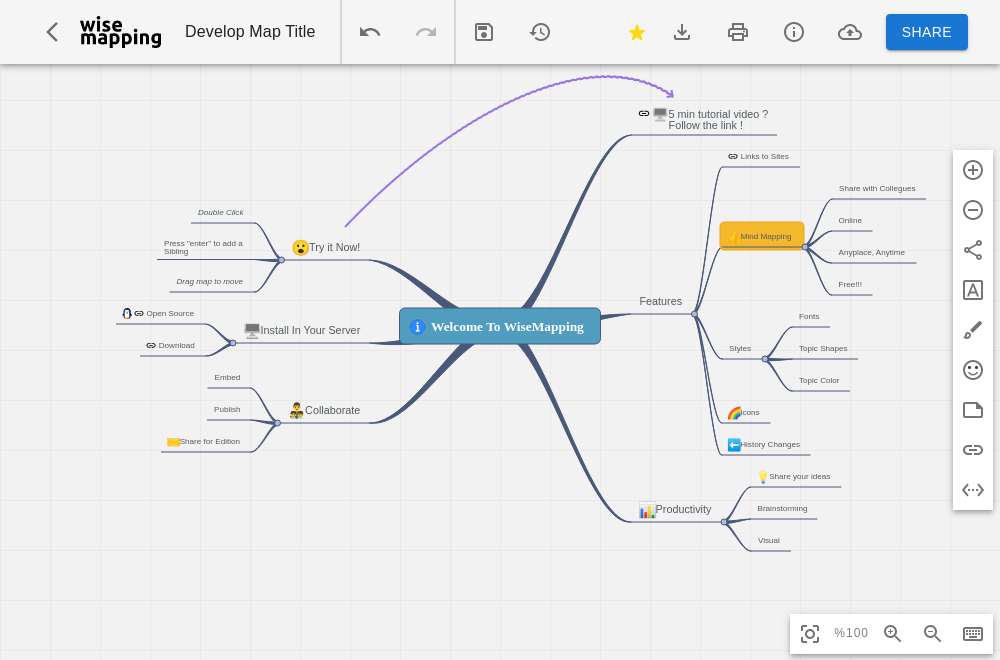Select the 'Icons' subtopic with rainbow
Image resolution: width=1000 pixels, height=660 pixels.
coord(744,413)
